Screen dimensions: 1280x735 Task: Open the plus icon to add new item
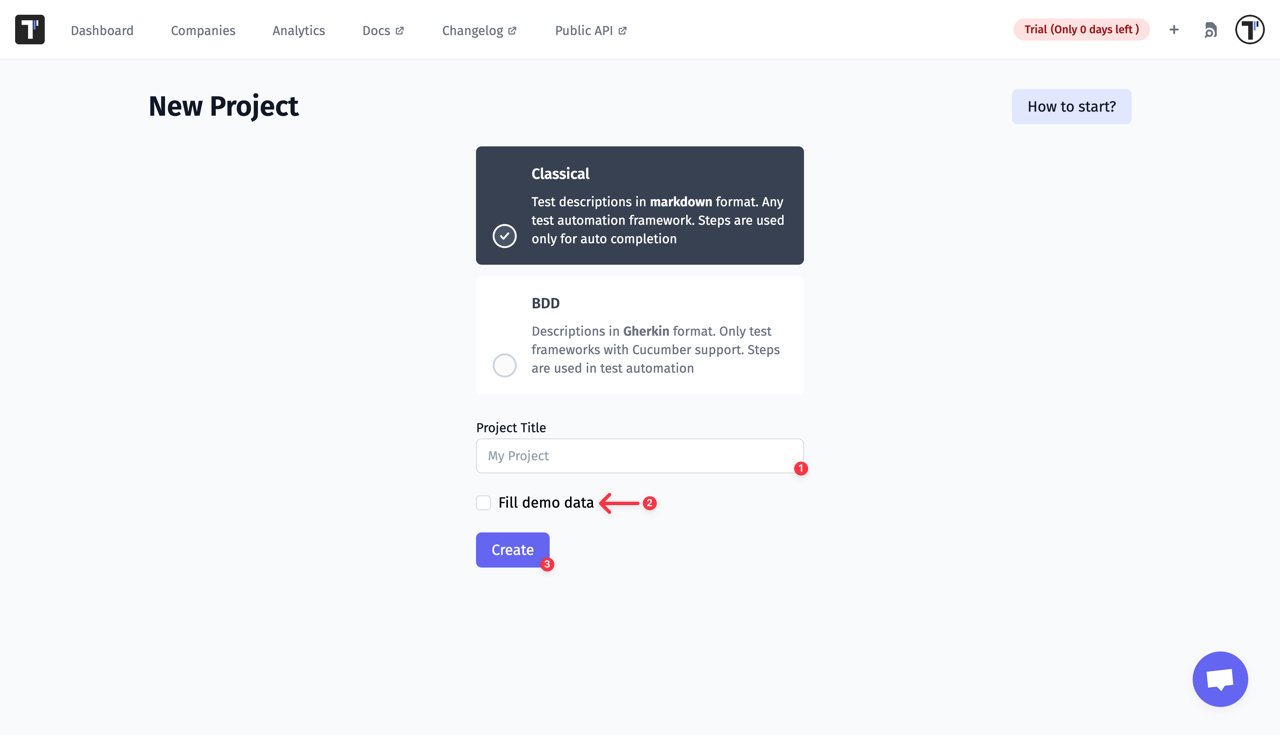click(1174, 29)
